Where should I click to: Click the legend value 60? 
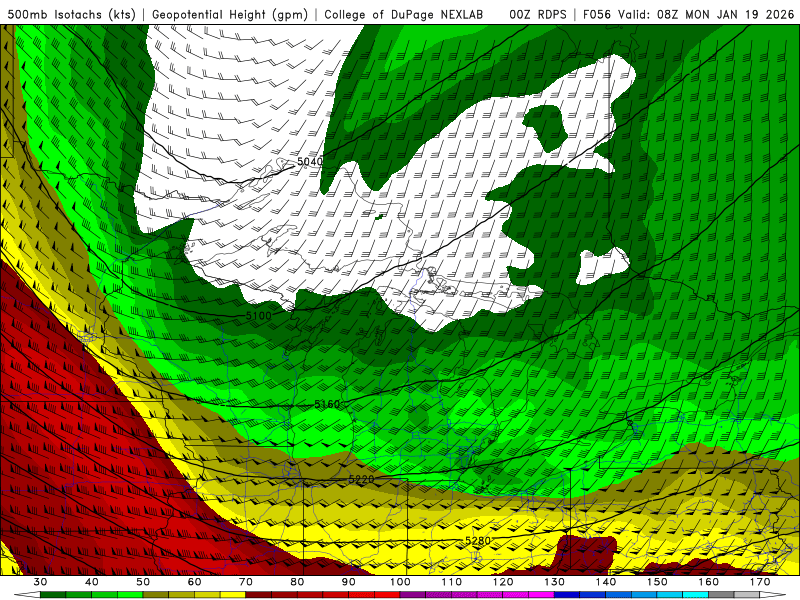click(194, 582)
